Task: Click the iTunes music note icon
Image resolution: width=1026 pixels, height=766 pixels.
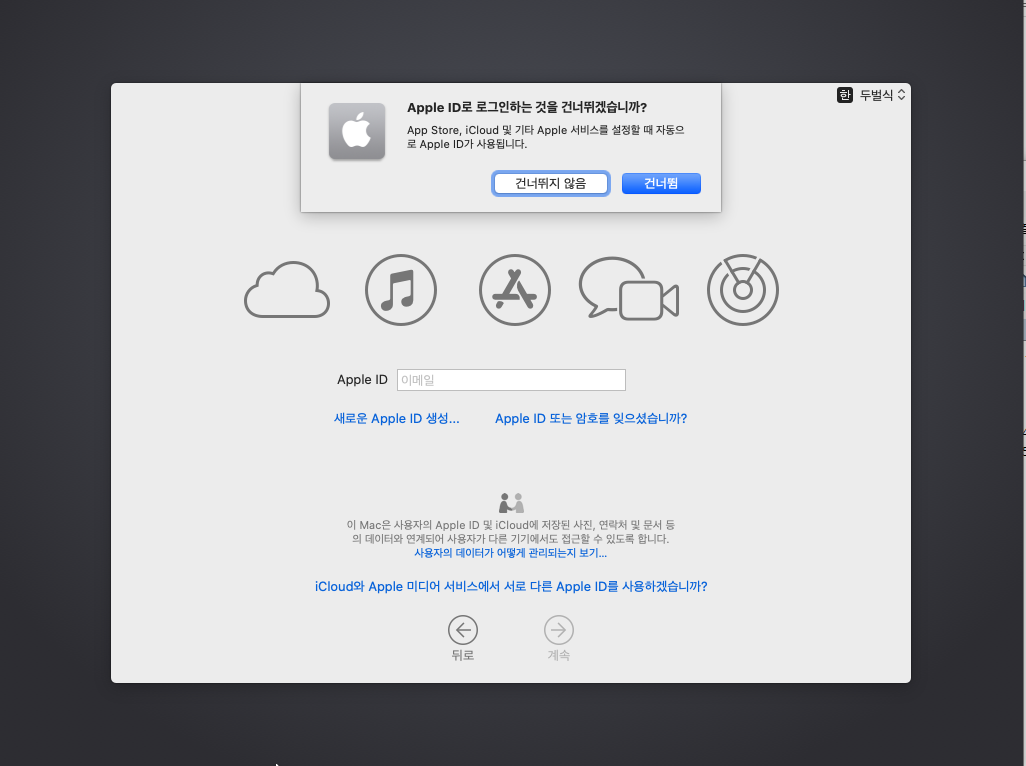Action: [401, 290]
